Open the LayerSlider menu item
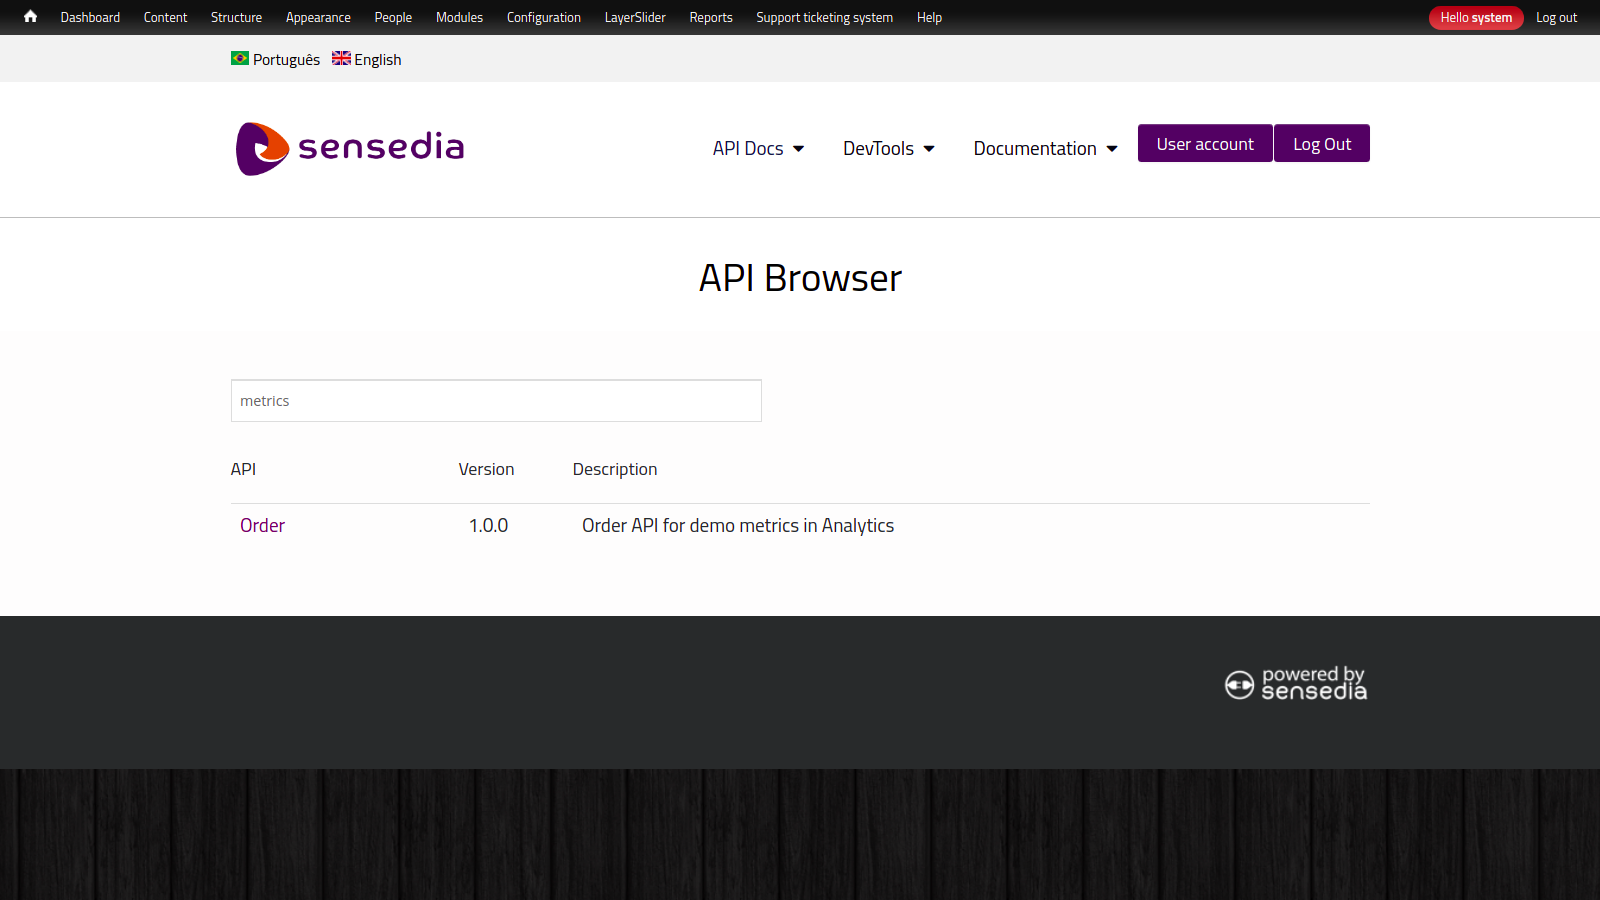This screenshot has height=900, width=1600. coord(634,17)
